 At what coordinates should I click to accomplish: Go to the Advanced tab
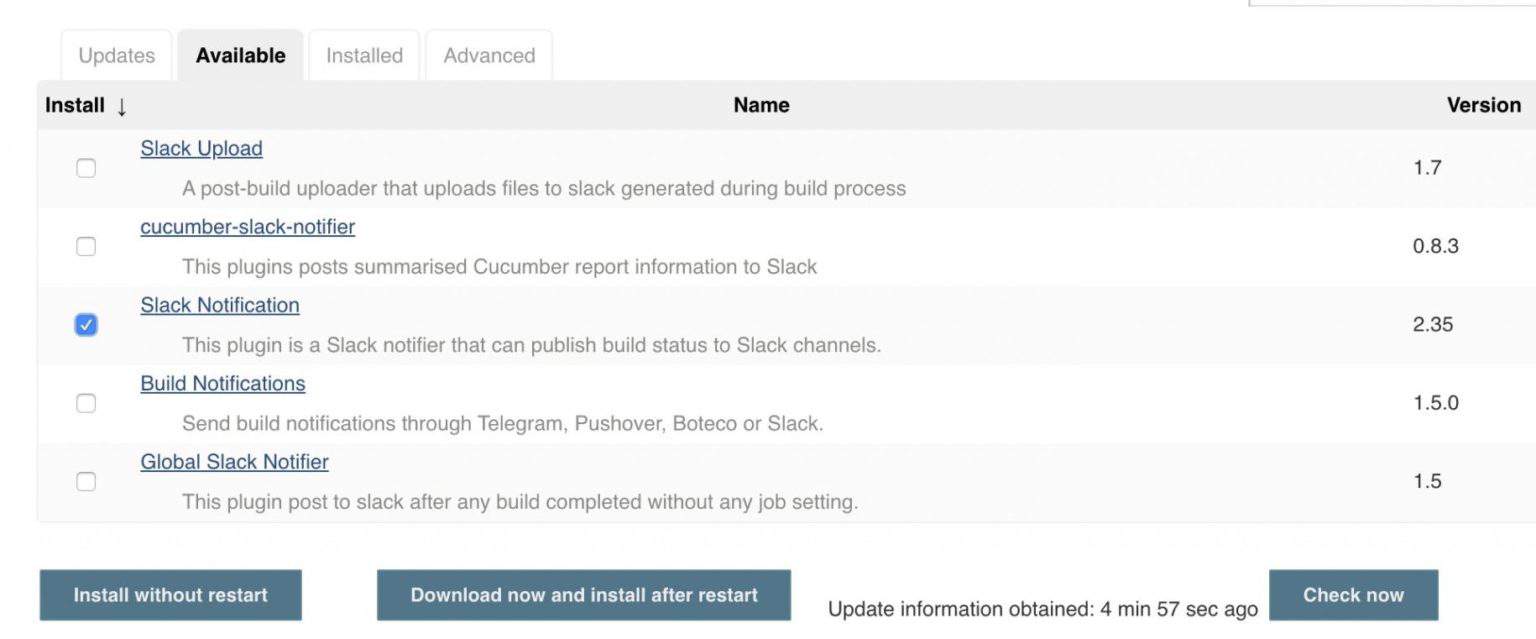click(x=489, y=55)
